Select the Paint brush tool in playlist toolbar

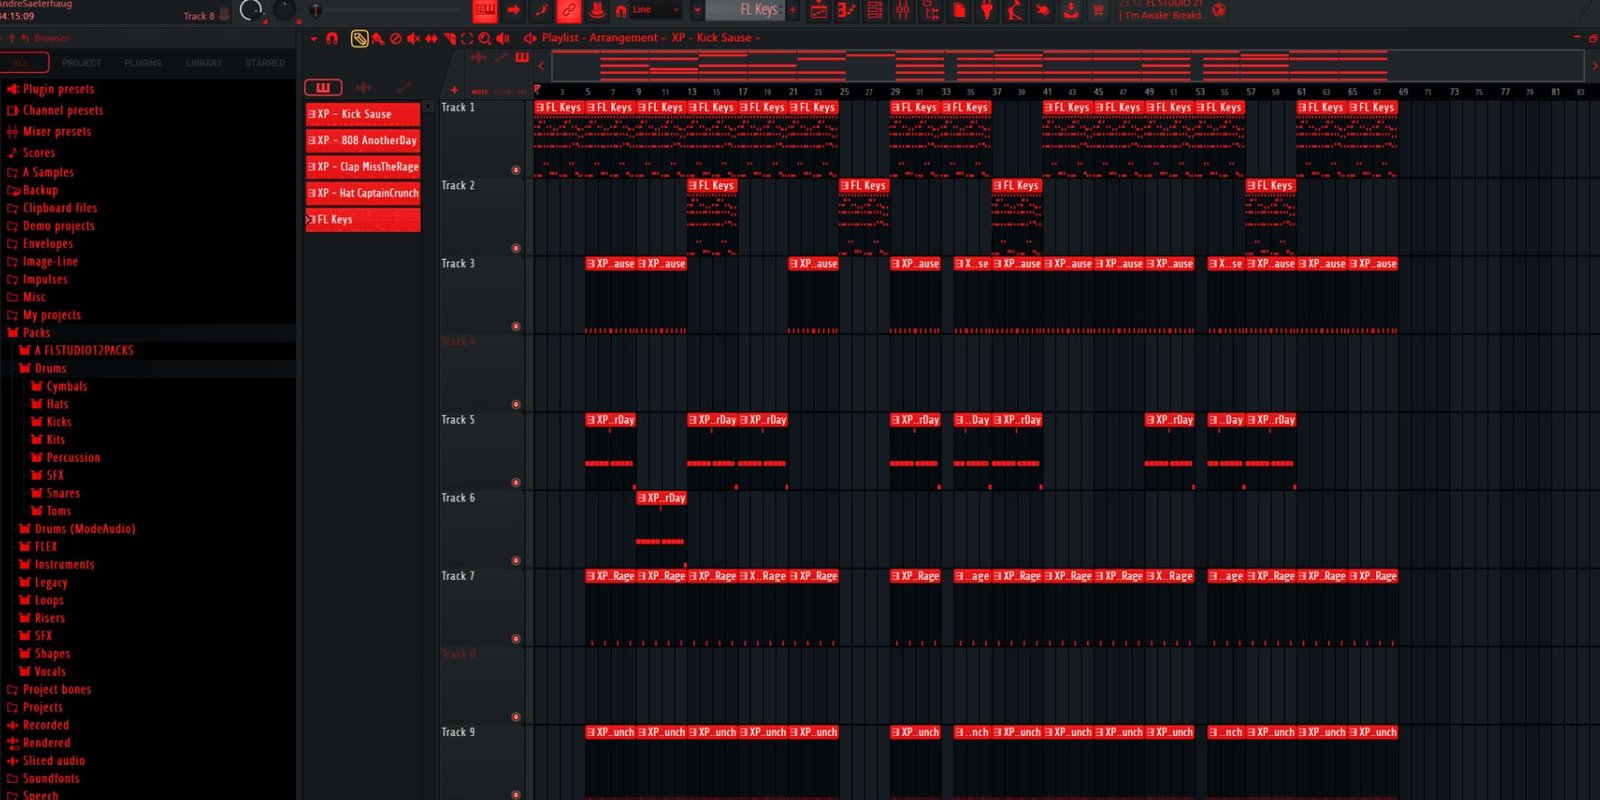click(378, 39)
